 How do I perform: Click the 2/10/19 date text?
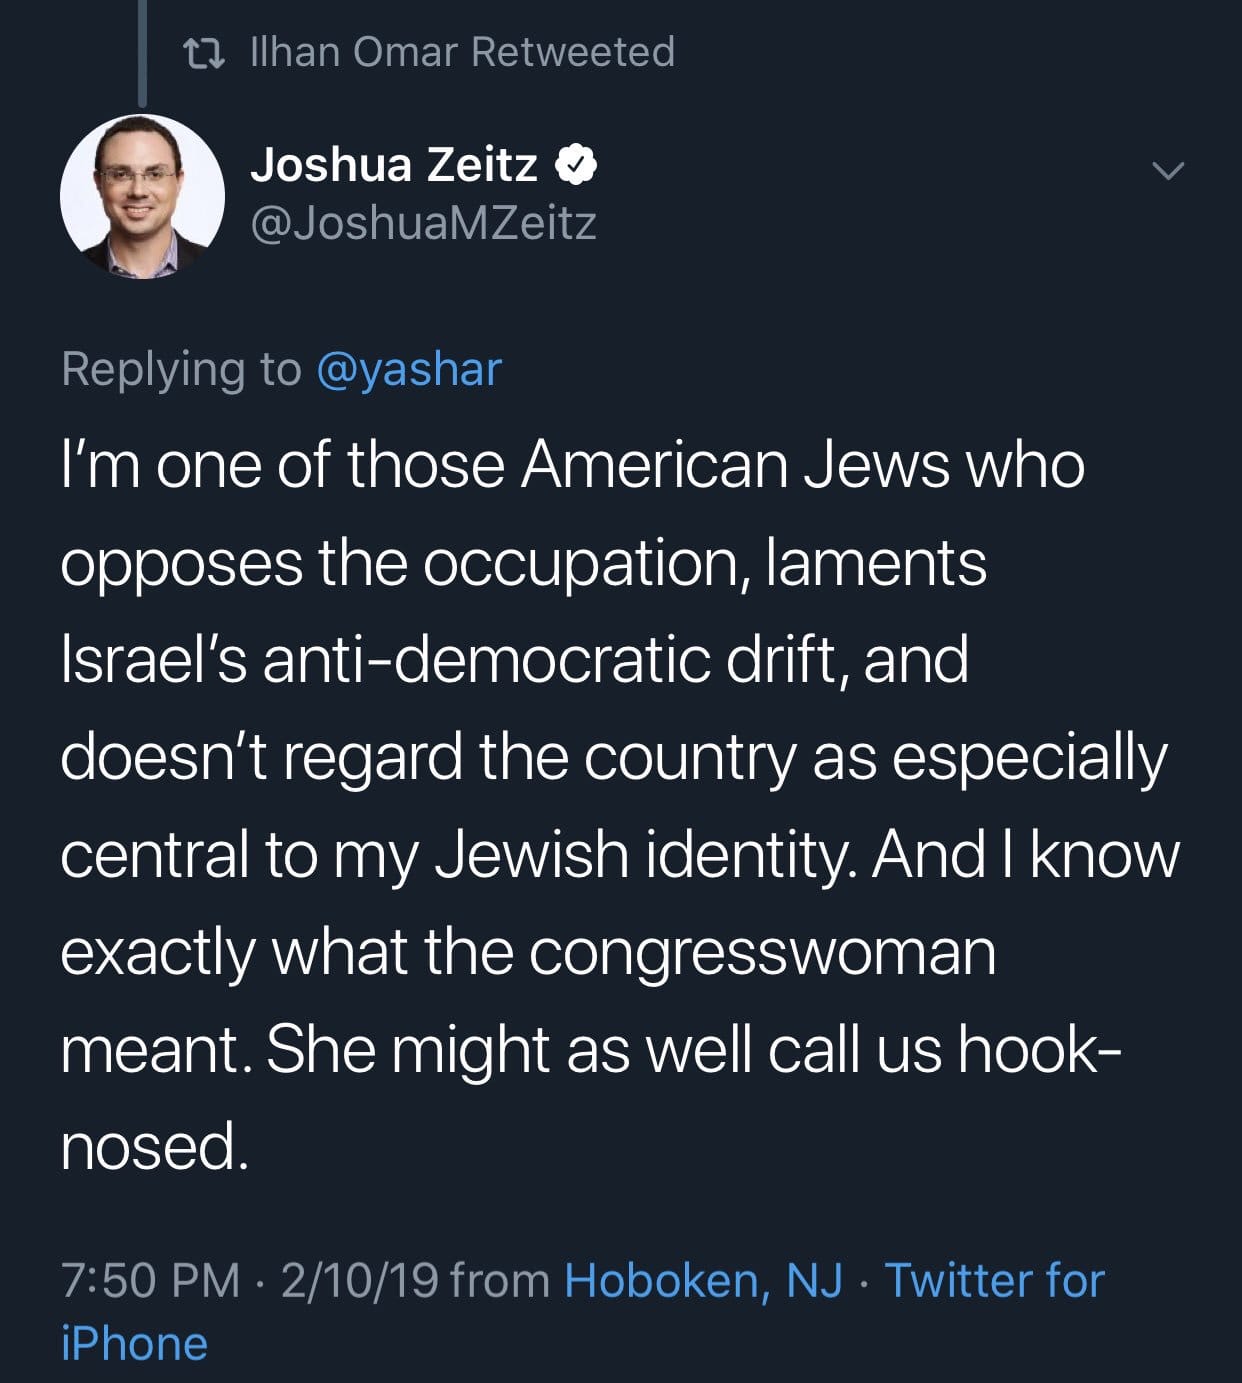pyautogui.click(x=359, y=1281)
